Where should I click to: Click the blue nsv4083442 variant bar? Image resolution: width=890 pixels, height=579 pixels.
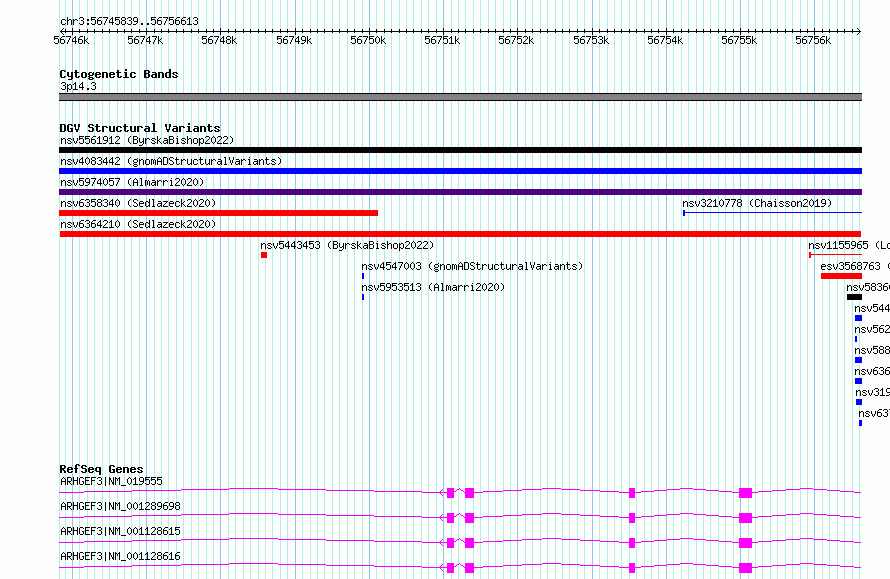pyautogui.click(x=460, y=171)
